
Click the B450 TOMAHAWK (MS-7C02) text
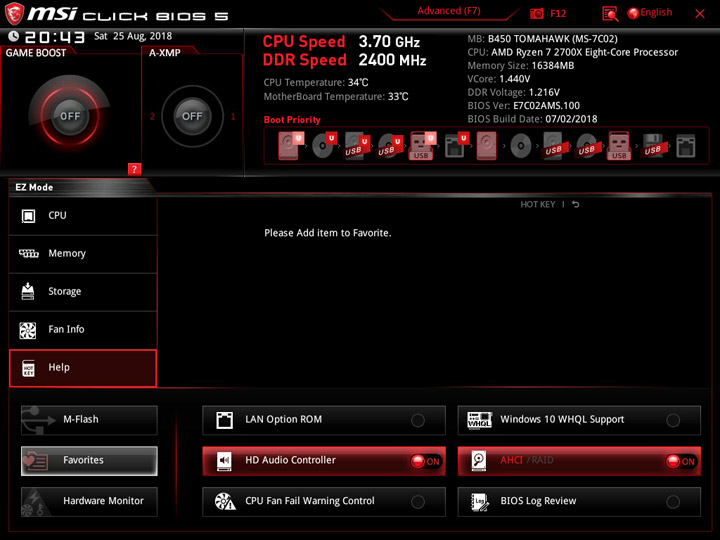(x=552, y=39)
